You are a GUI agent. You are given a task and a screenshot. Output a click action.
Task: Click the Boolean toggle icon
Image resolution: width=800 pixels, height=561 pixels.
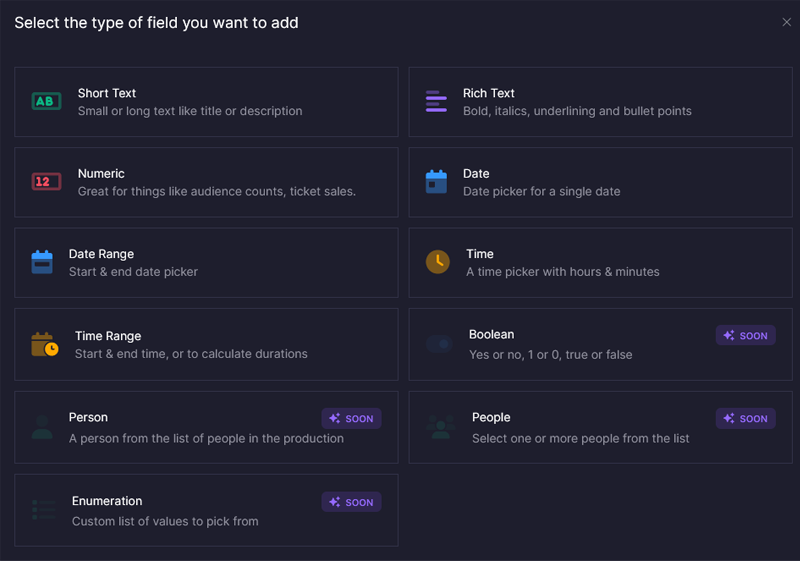439,344
